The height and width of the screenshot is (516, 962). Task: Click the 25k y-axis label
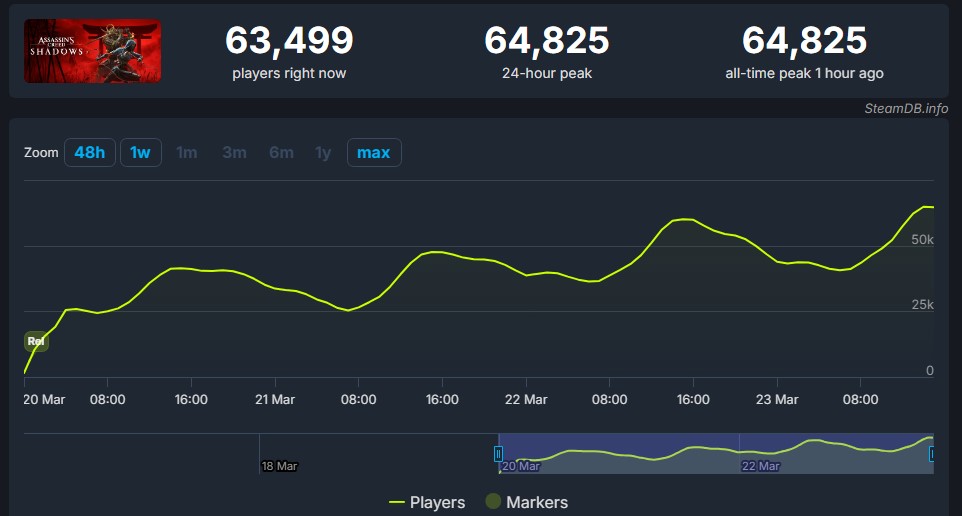[922, 304]
